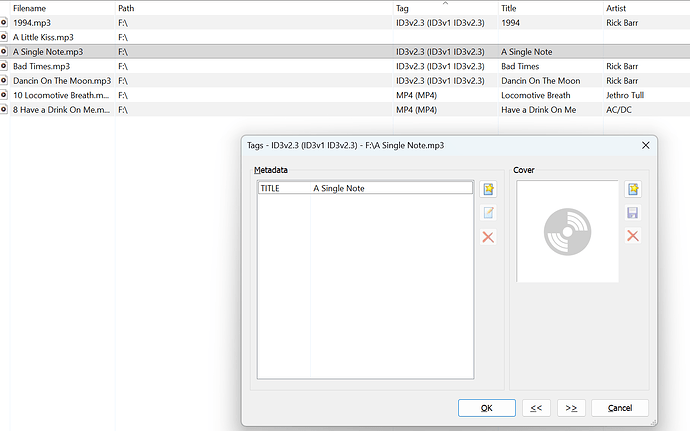Click the file icon next to Dancin On The Moon.mp3

4,81
